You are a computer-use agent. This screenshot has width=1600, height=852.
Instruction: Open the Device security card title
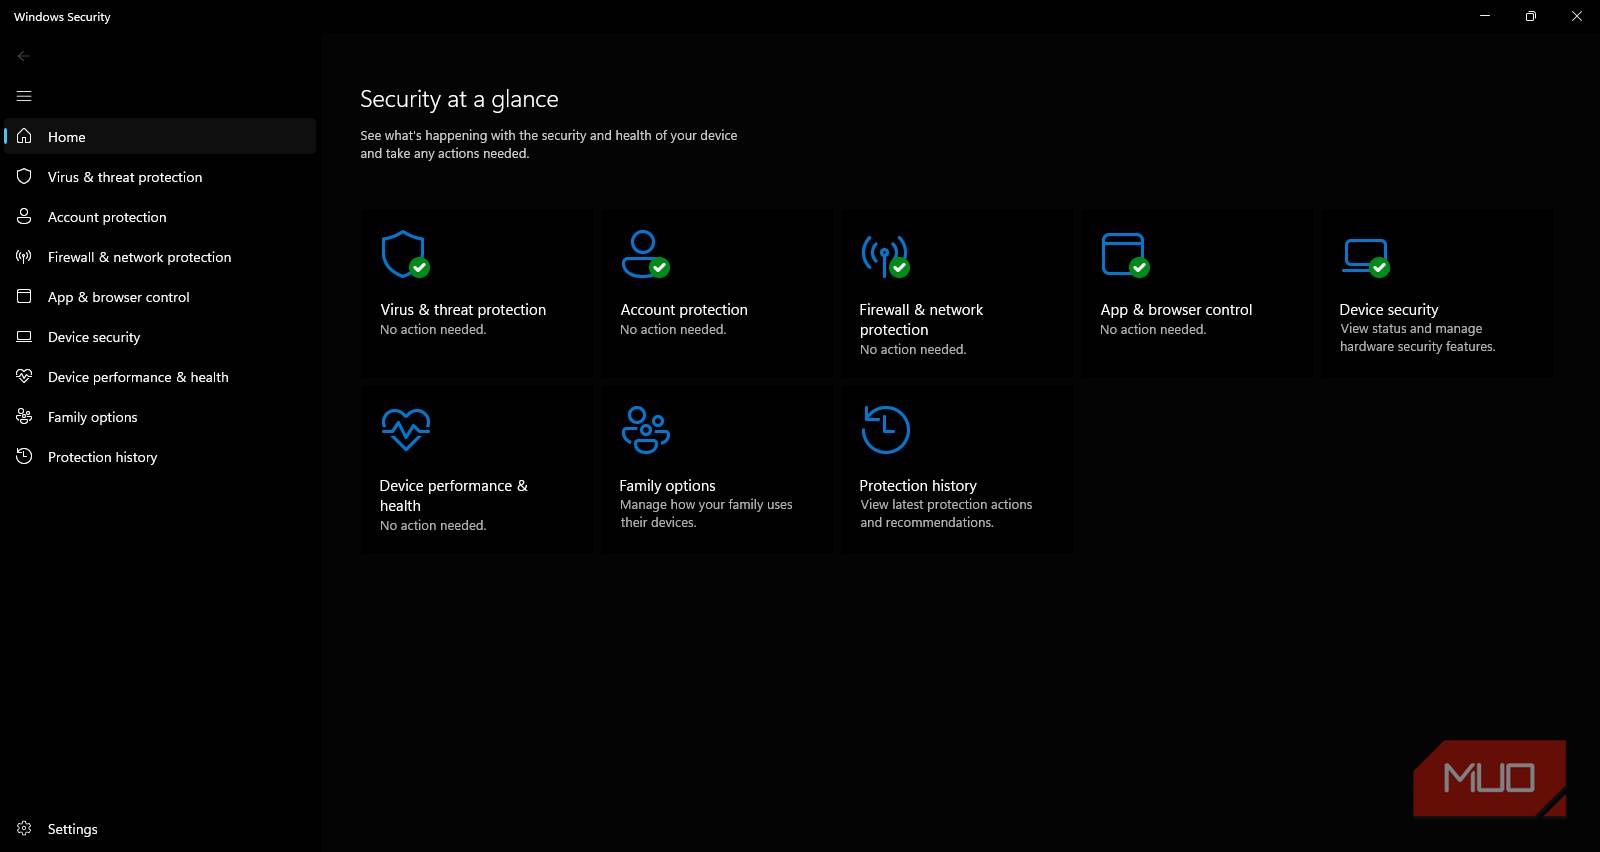(1389, 310)
